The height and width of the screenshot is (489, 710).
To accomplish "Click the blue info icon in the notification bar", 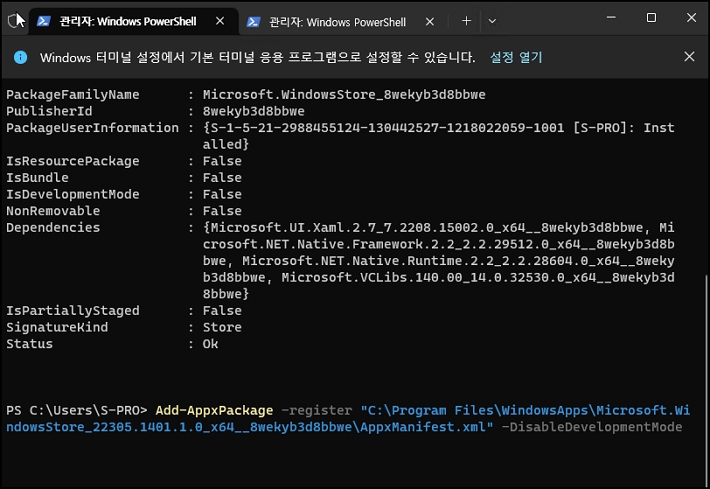I will (x=20, y=58).
